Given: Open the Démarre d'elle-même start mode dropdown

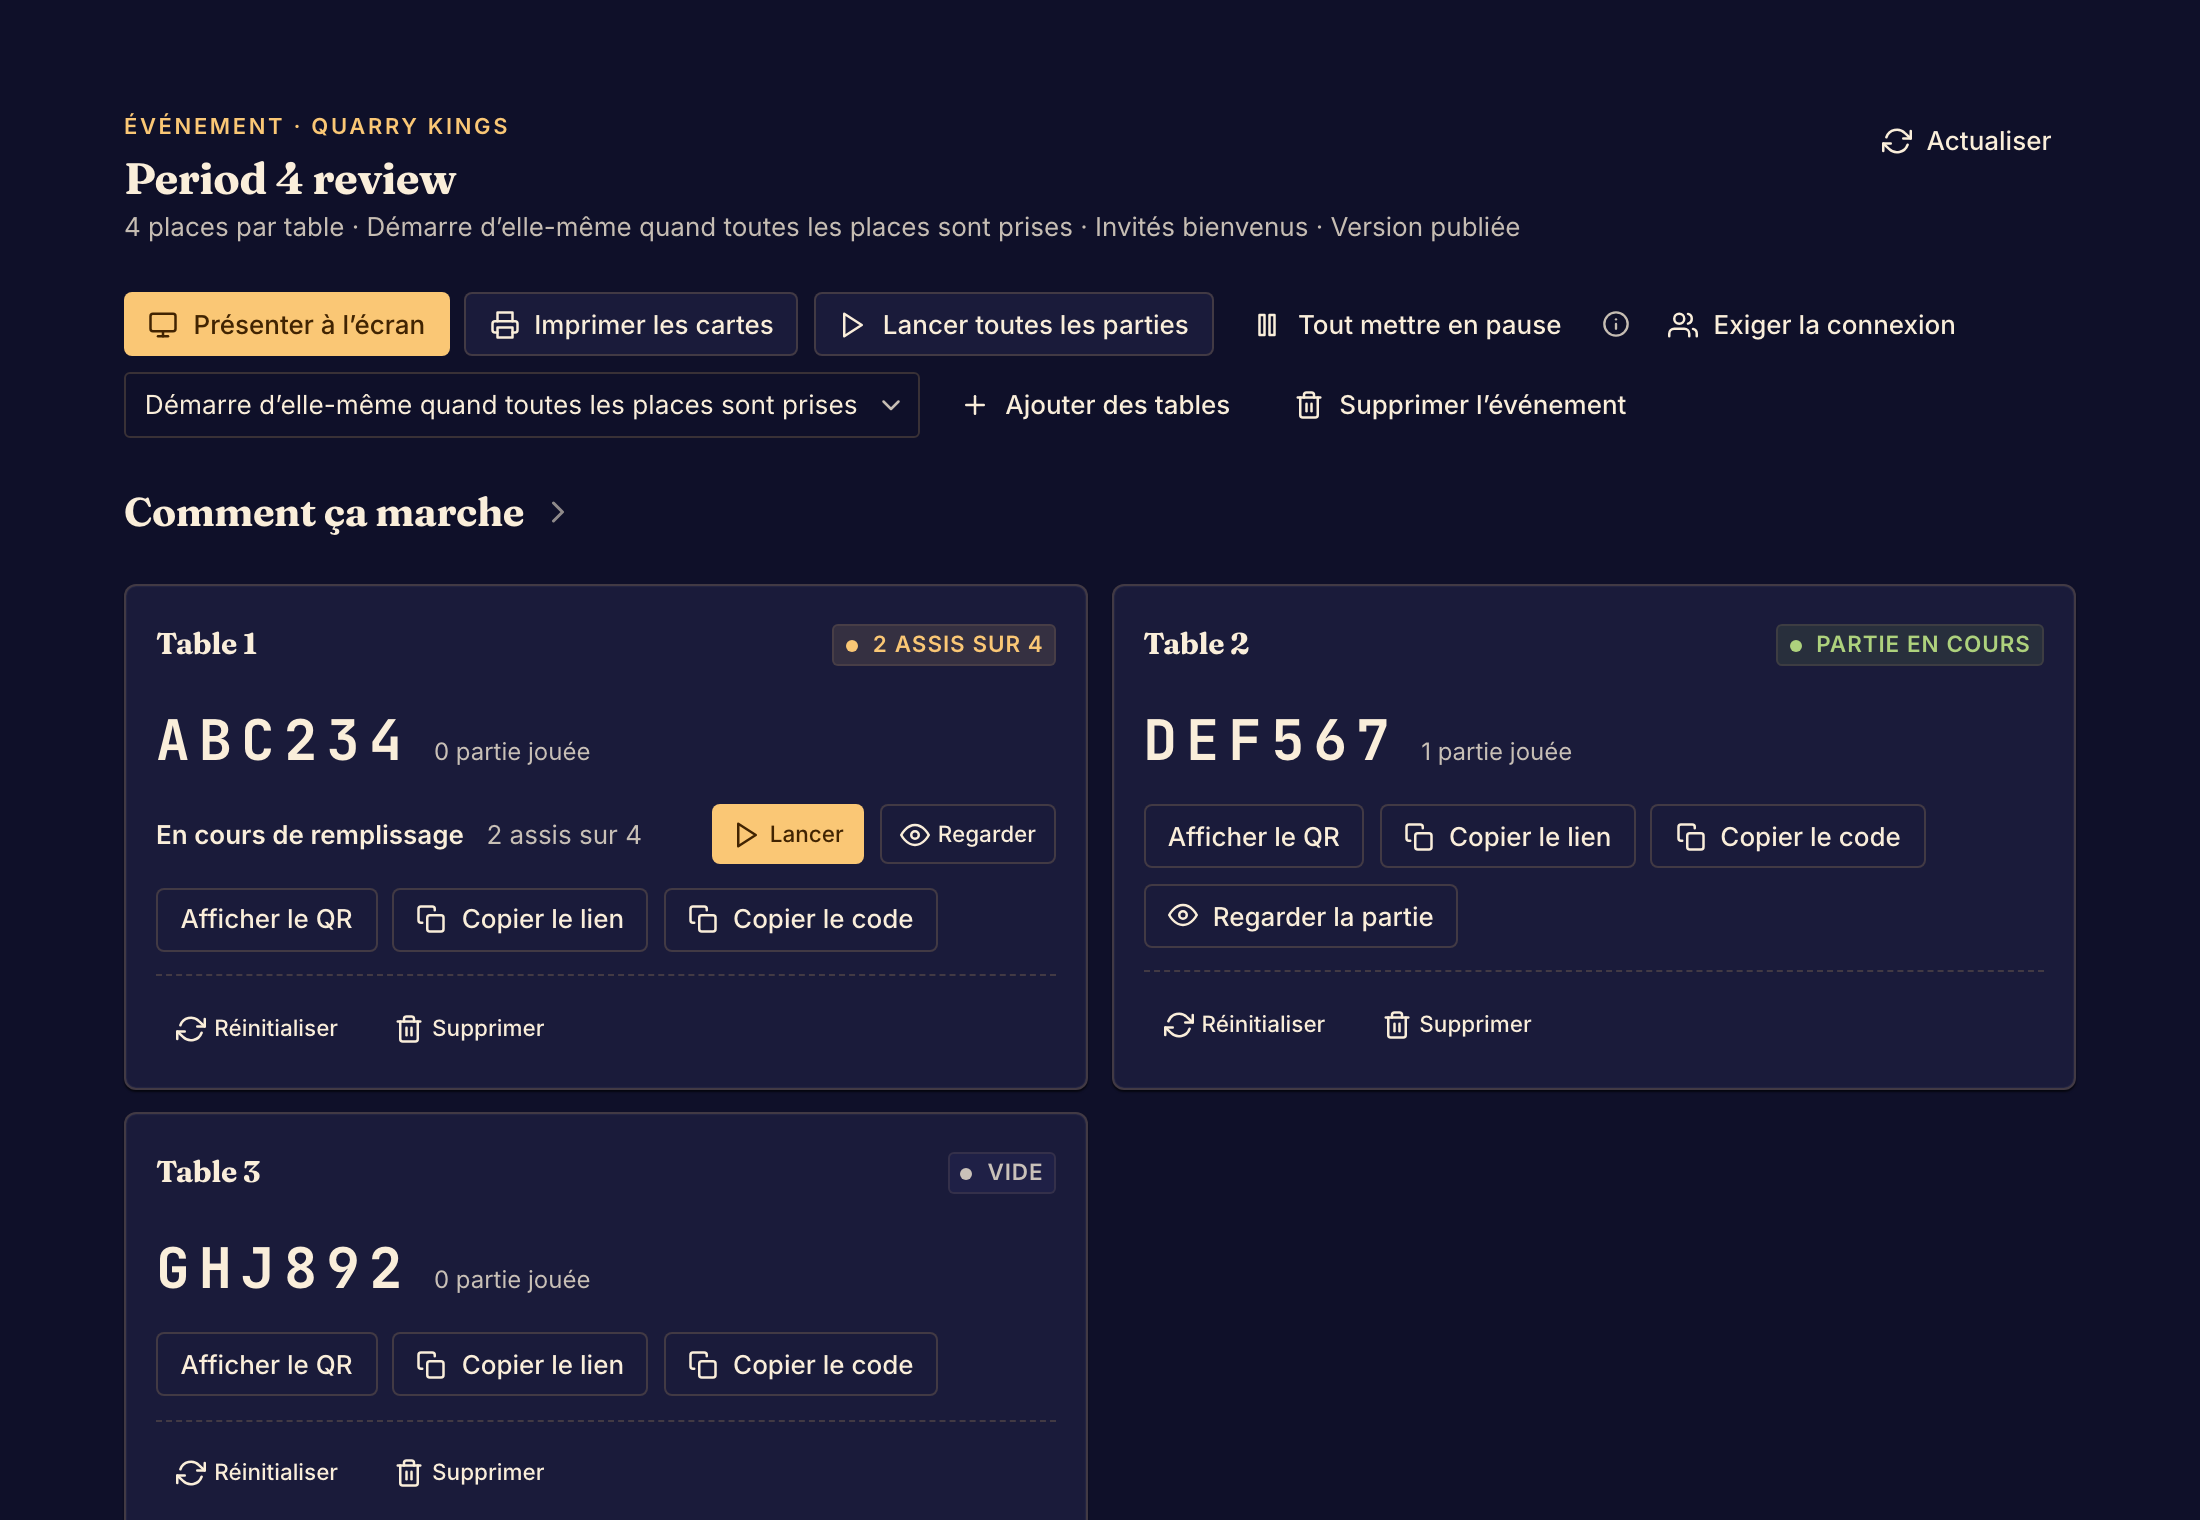Looking at the screenshot, I should tap(522, 405).
